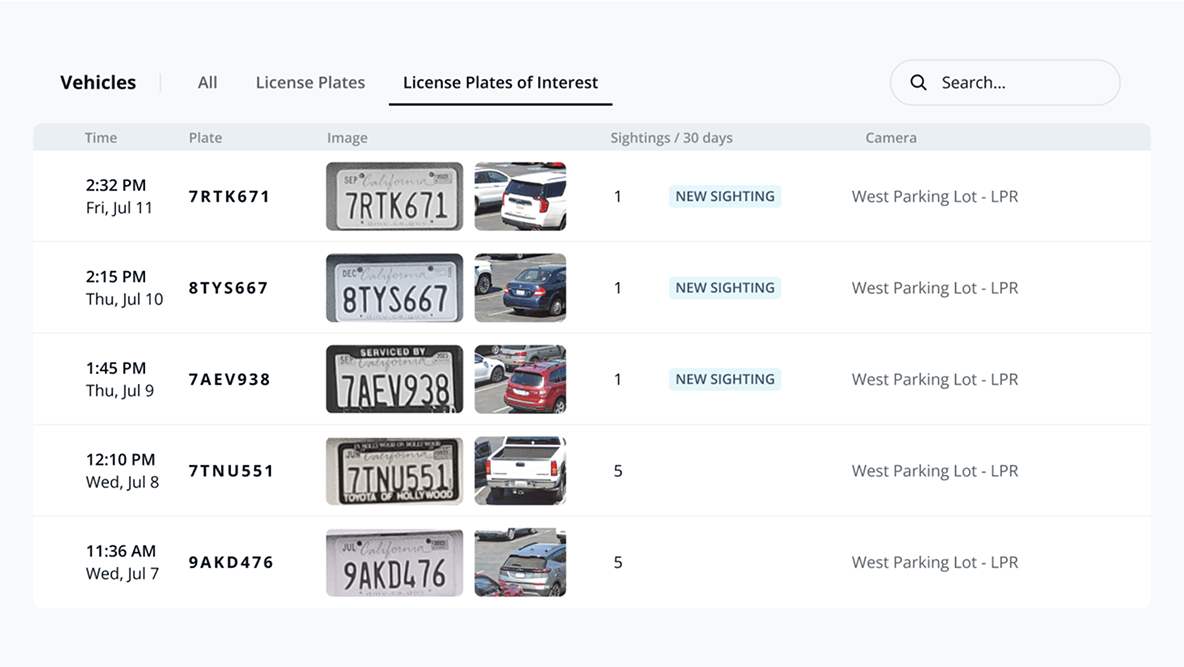Click New Sighting badge for 7AEV938
1184x667 pixels.
(x=724, y=380)
